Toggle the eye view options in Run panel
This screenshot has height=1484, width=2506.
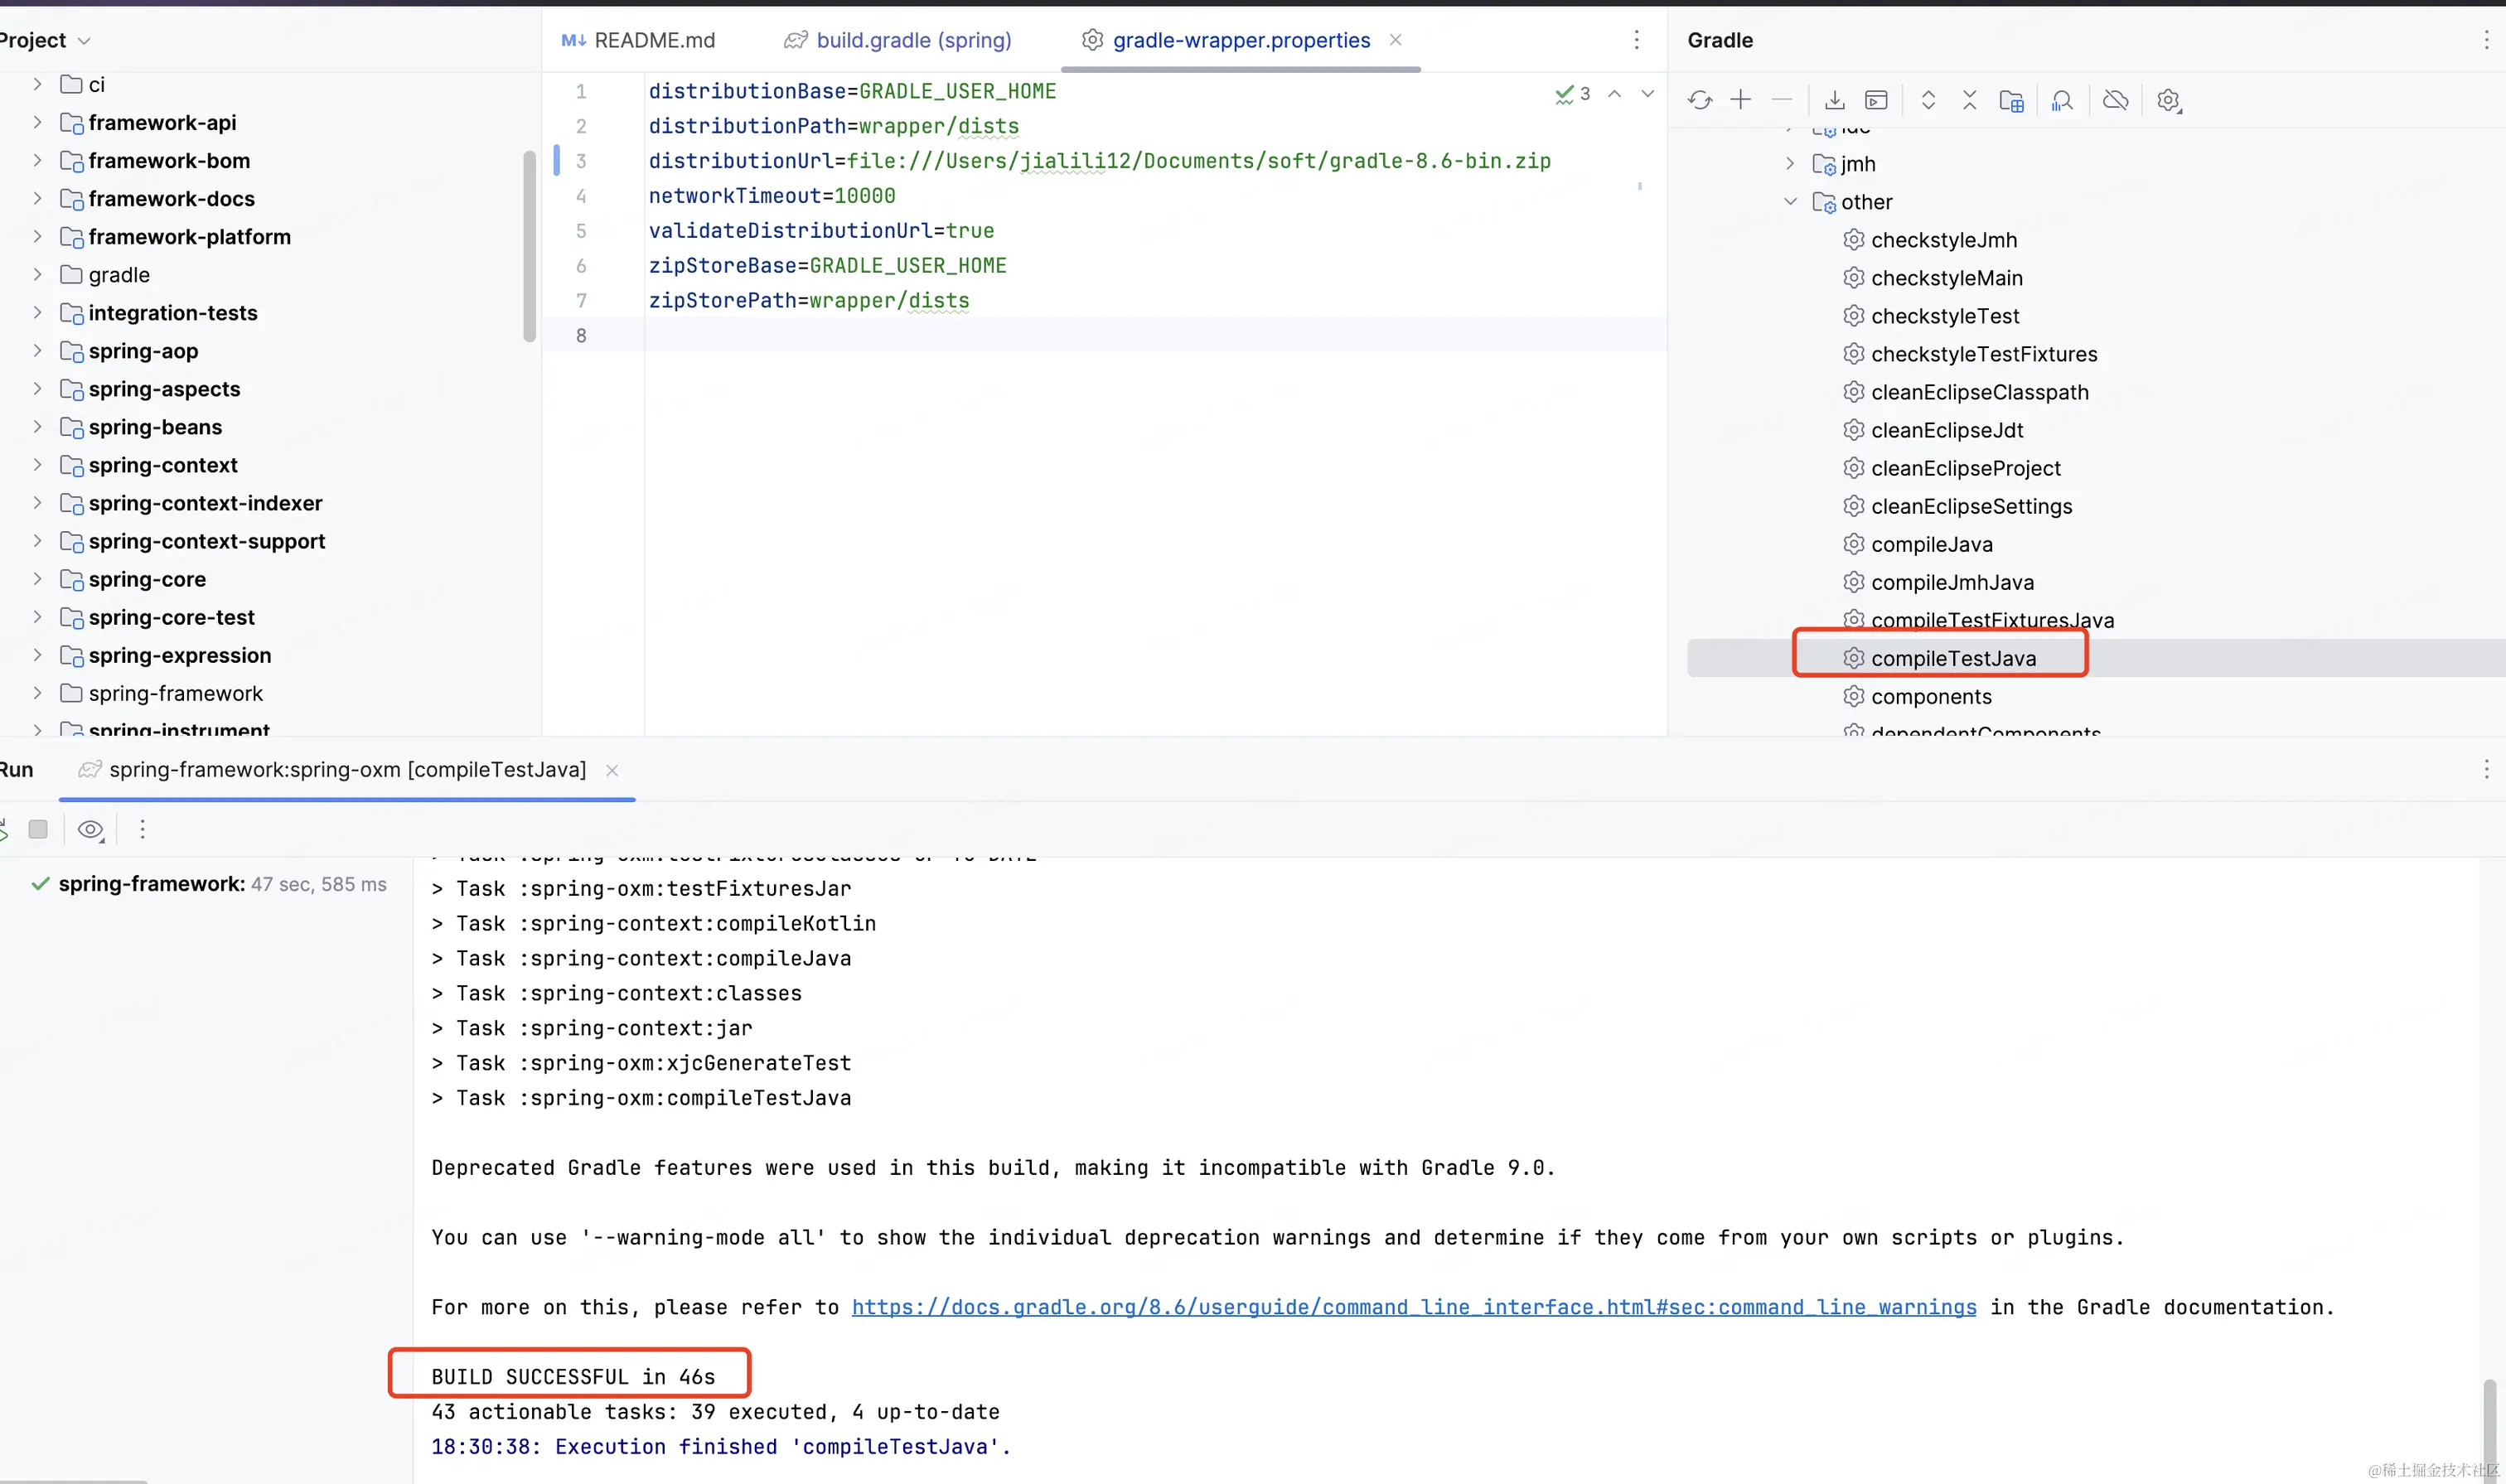(x=91, y=830)
